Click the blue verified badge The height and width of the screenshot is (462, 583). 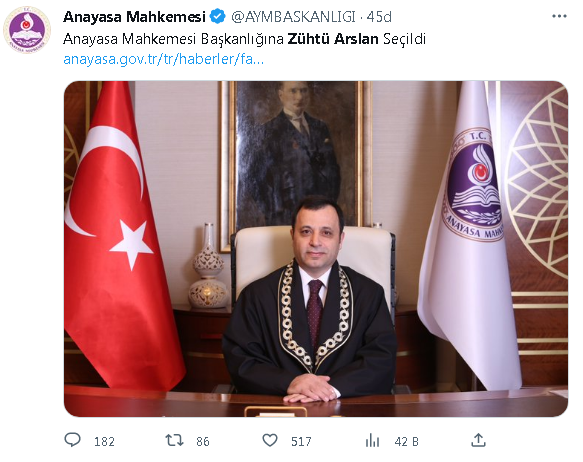[x=218, y=17]
